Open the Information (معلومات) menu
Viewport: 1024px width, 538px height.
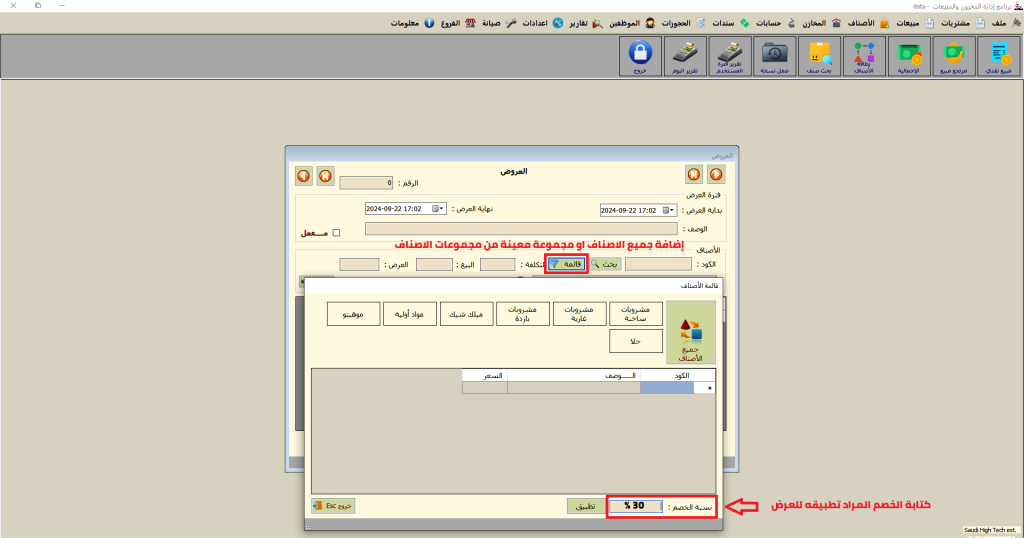click(x=404, y=23)
